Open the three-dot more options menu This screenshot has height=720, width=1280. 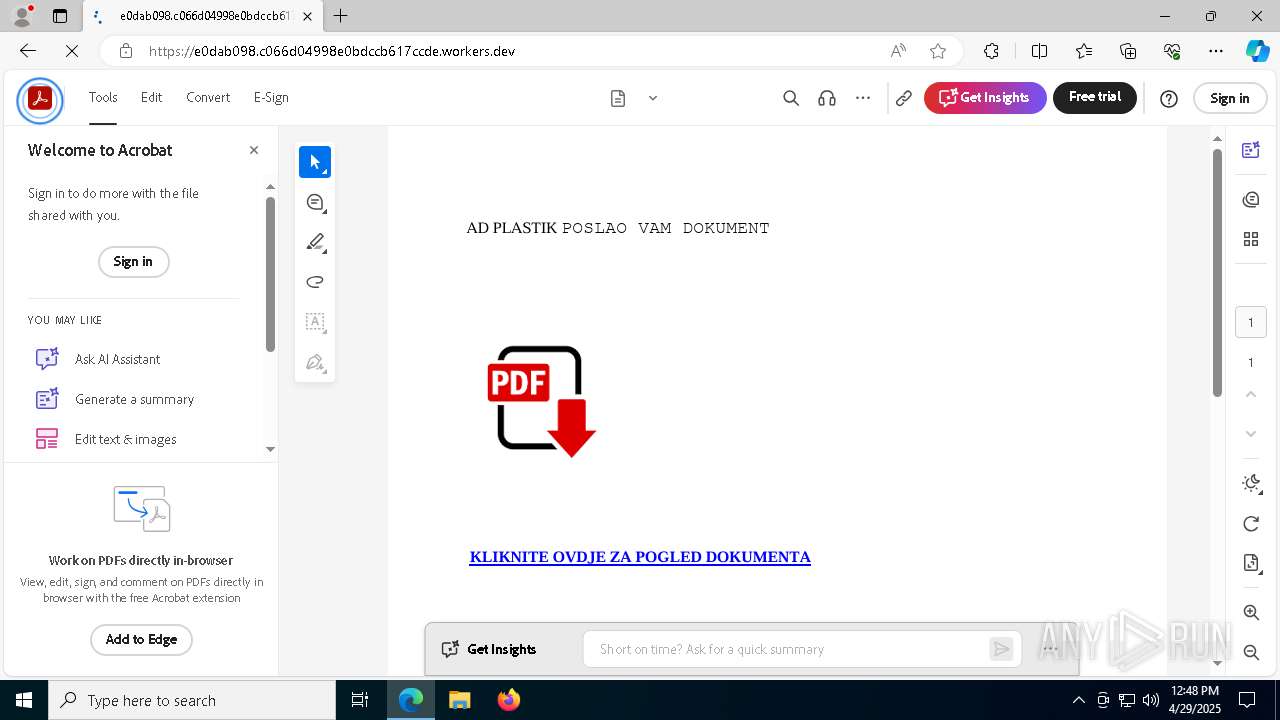[x=863, y=98]
